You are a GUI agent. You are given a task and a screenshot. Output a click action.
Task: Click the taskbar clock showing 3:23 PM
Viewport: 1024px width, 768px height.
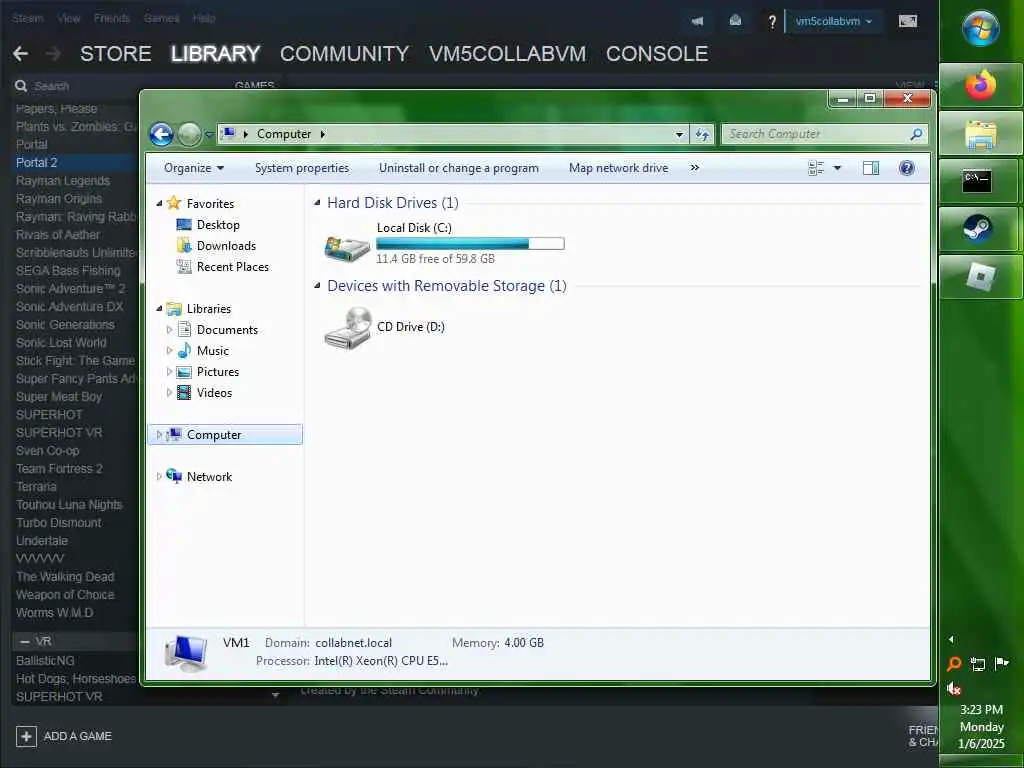pos(981,711)
